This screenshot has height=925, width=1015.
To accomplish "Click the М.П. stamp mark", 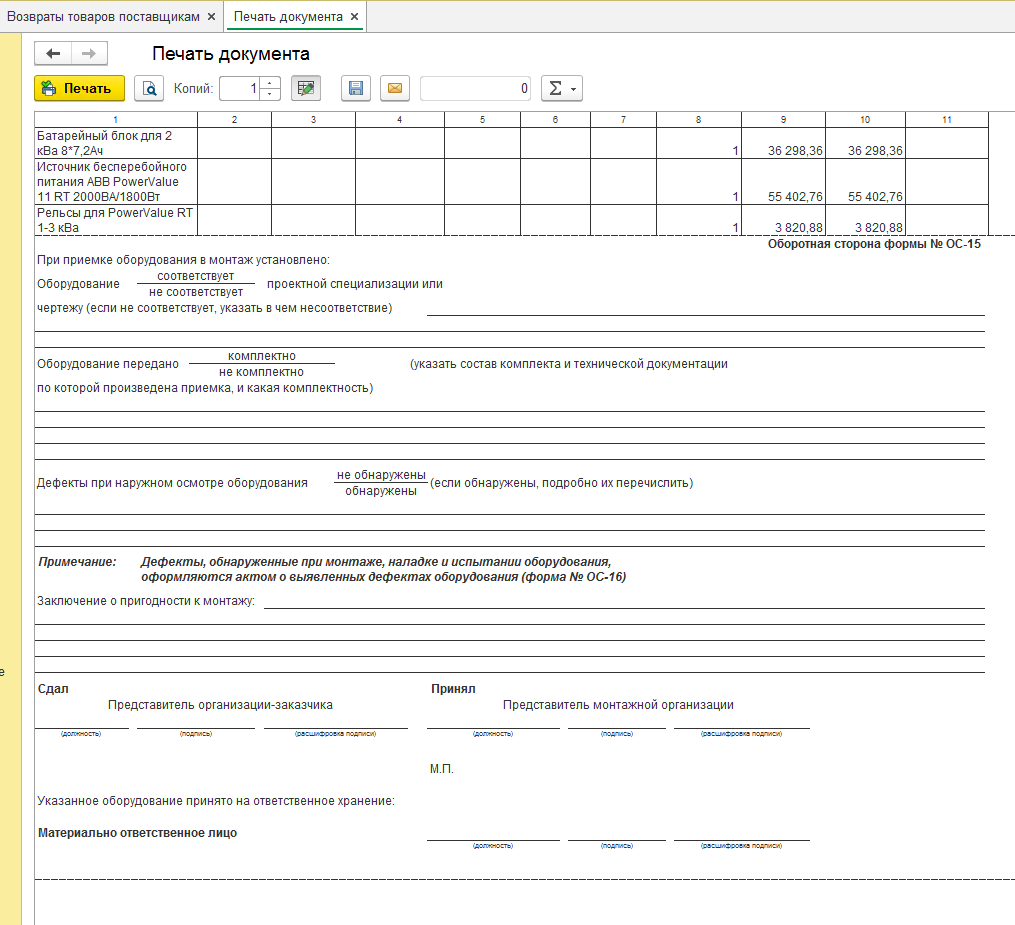I will (x=441, y=769).
